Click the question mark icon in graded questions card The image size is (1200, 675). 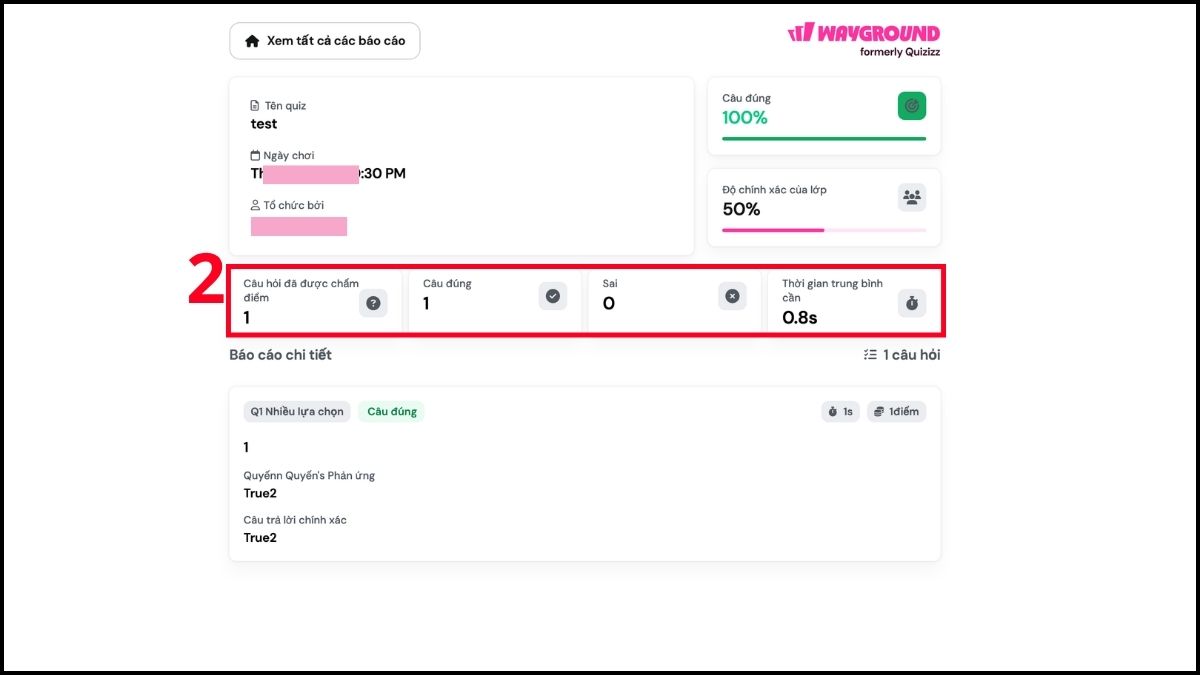[x=373, y=304]
